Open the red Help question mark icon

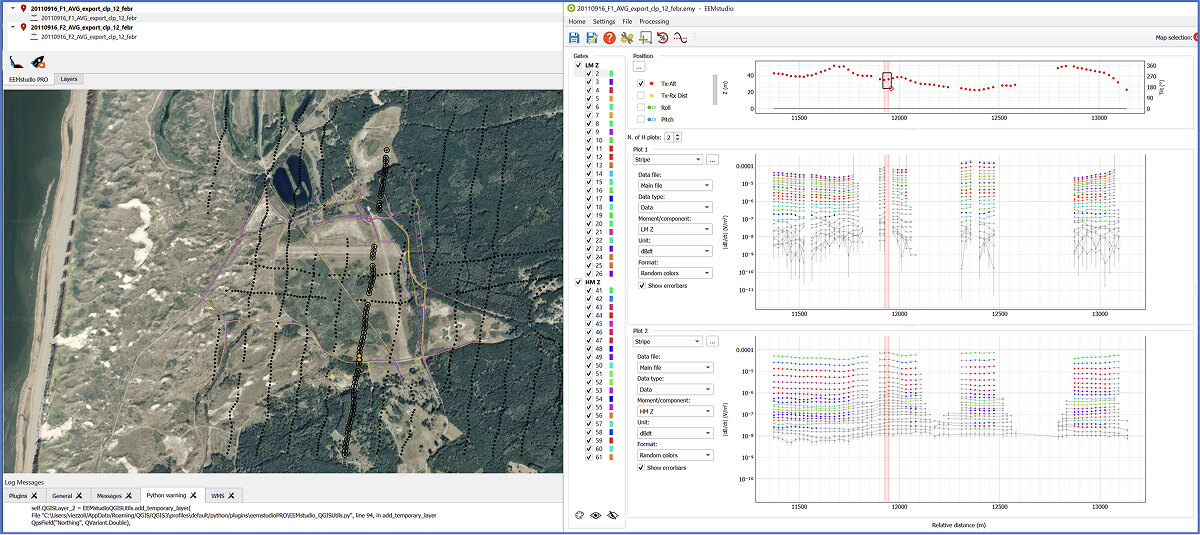[x=609, y=38]
